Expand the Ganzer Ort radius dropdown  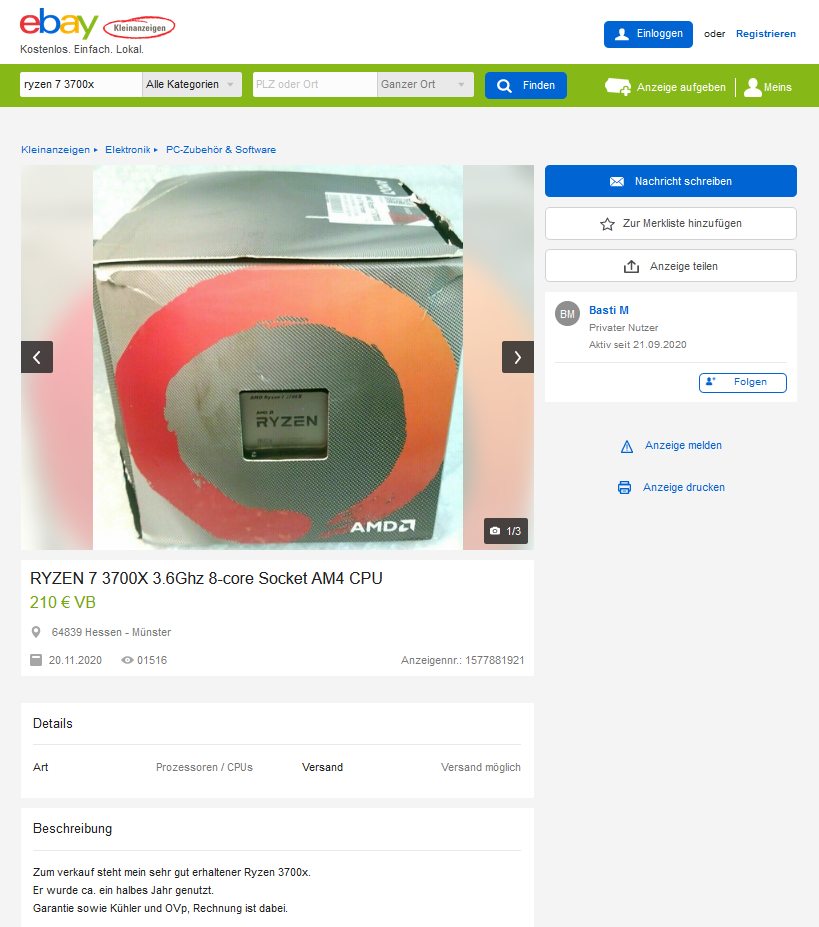(x=425, y=85)
